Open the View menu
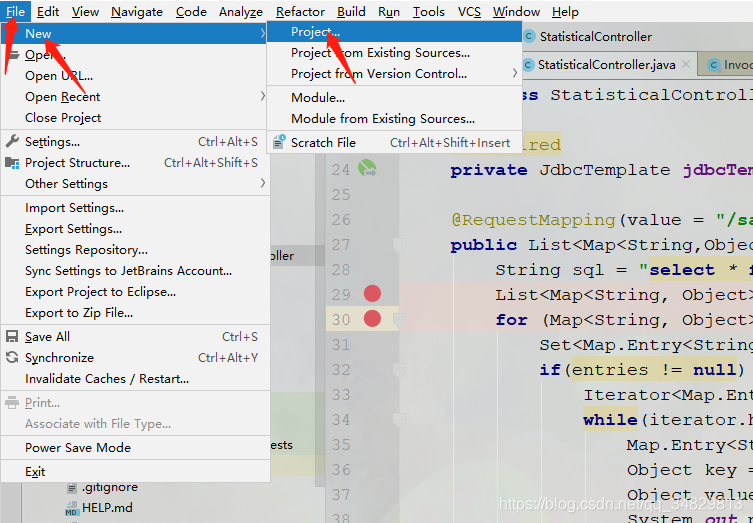This screenshot has width=753, height=523. point(85,12)
